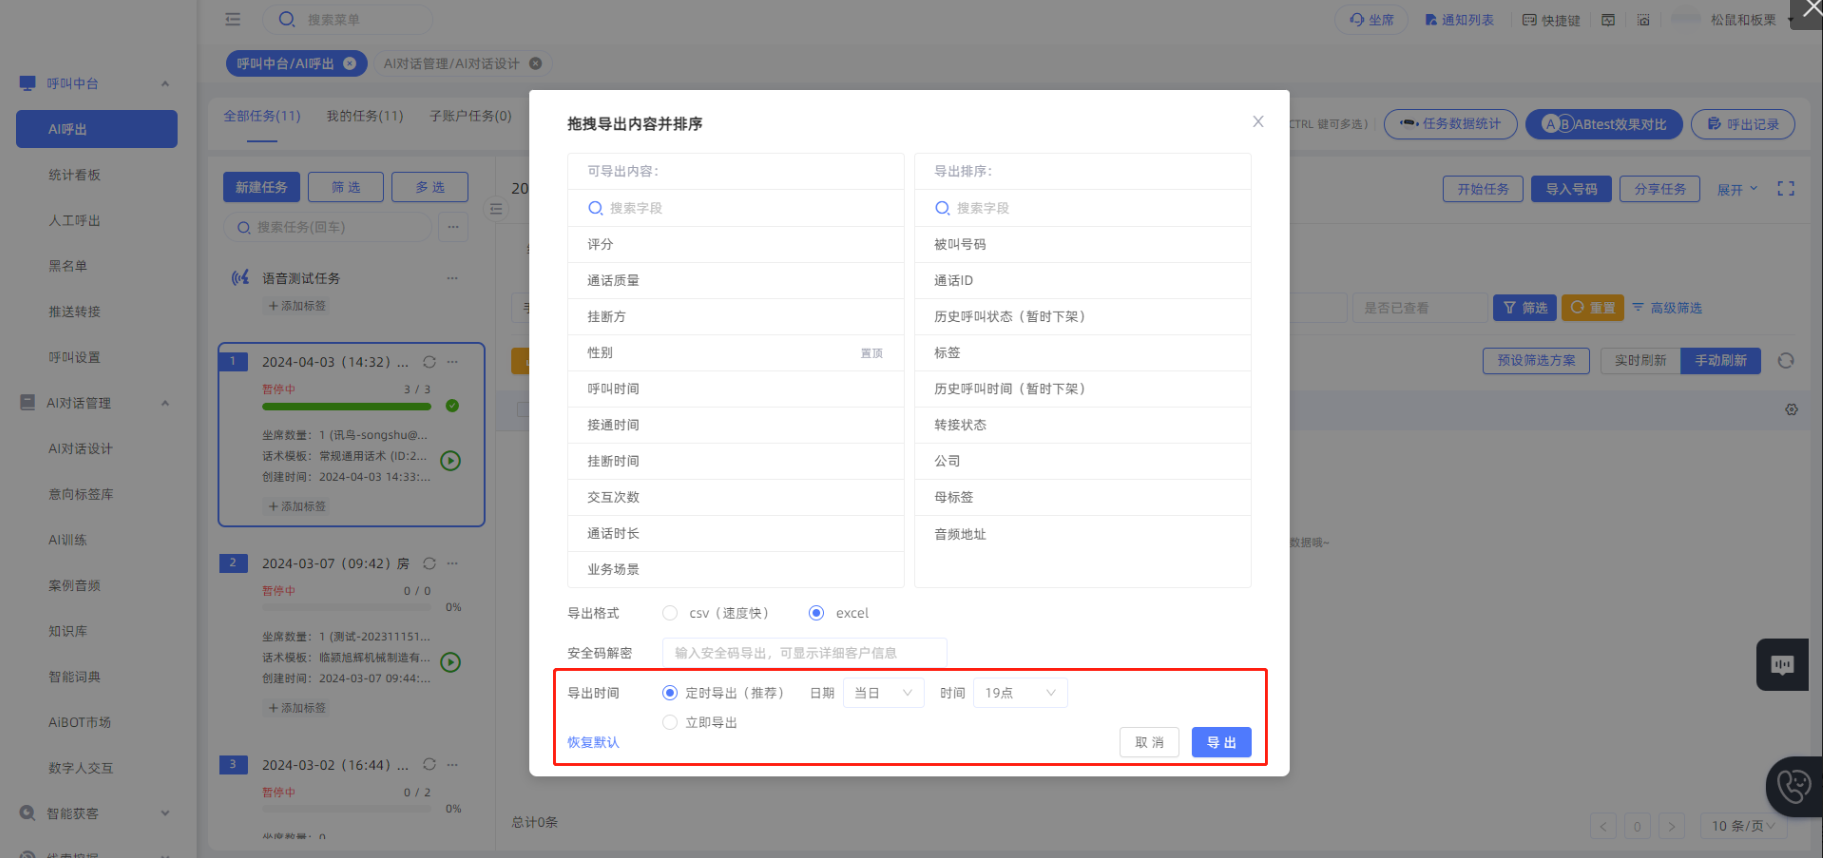Select the csv (速度快) export format
This screenshot has width=1823, height=858.
(x=670, y=613)
